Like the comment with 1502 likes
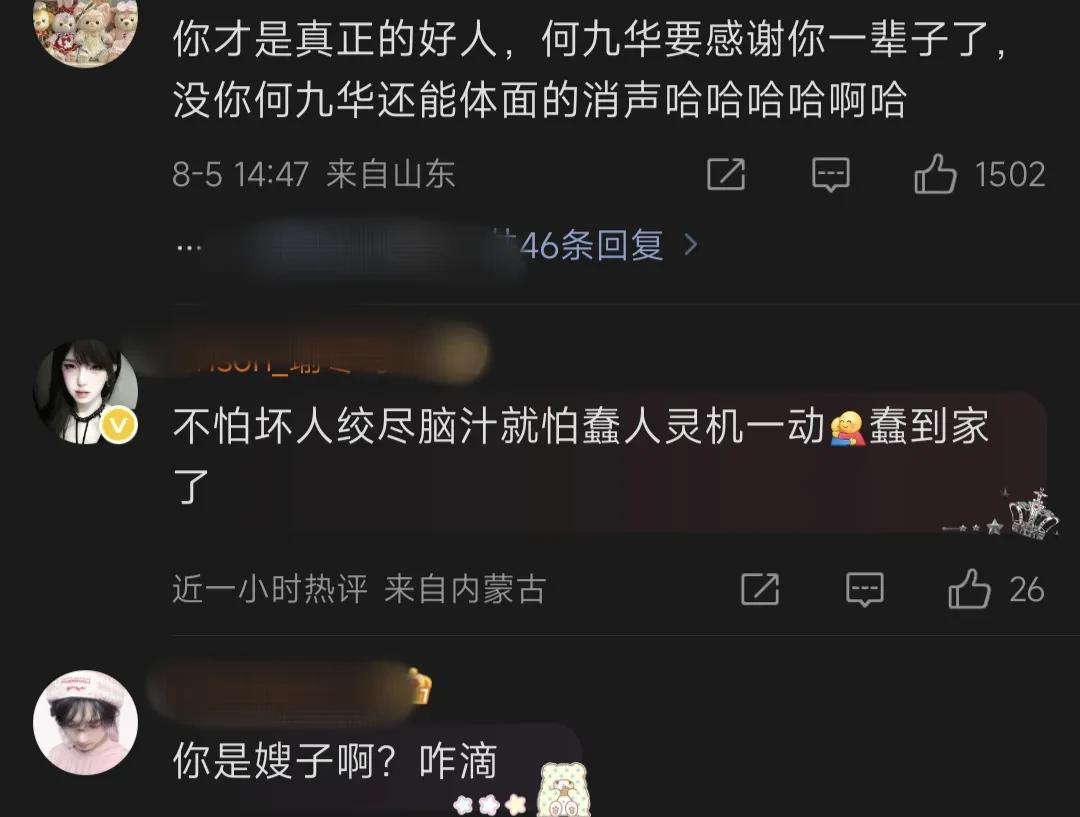 (x=935, y=174)
